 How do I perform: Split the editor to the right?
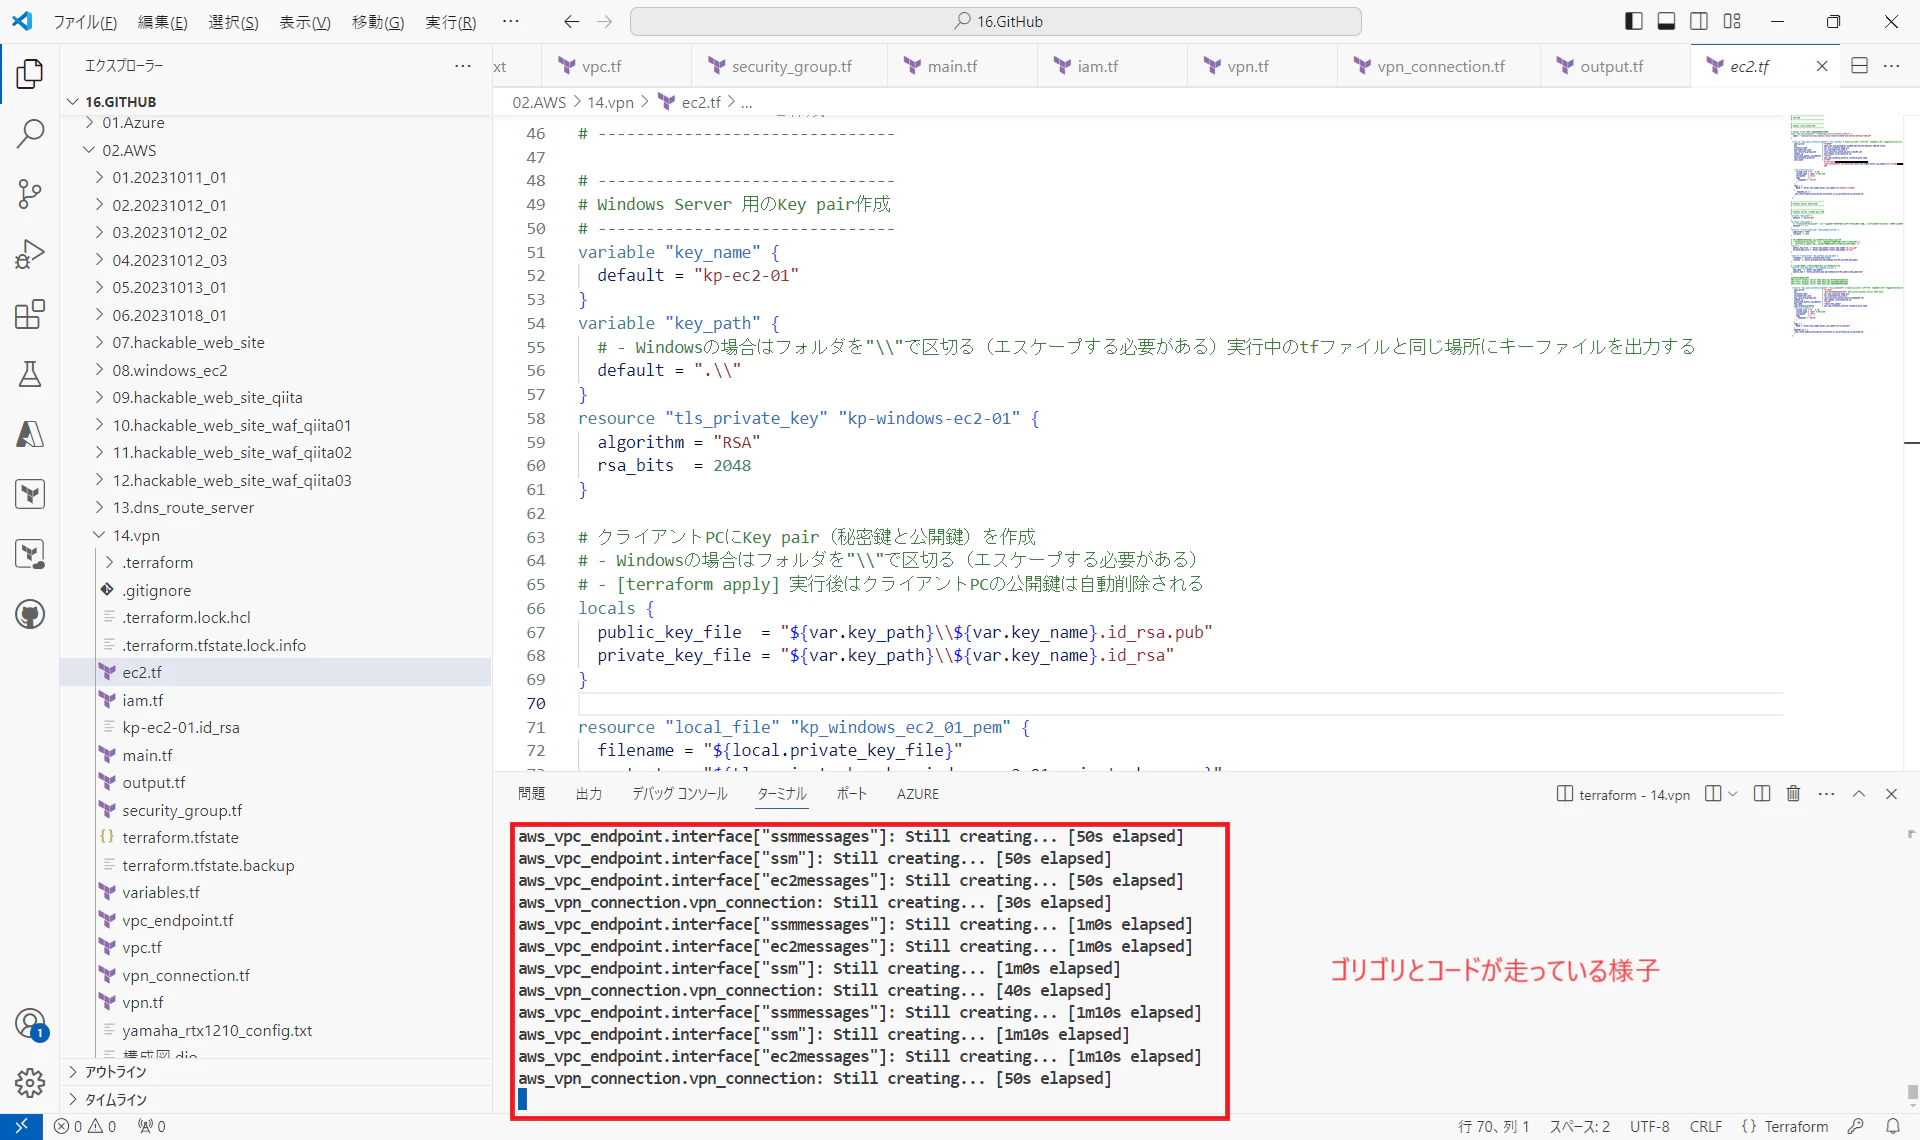[1859, 66]
